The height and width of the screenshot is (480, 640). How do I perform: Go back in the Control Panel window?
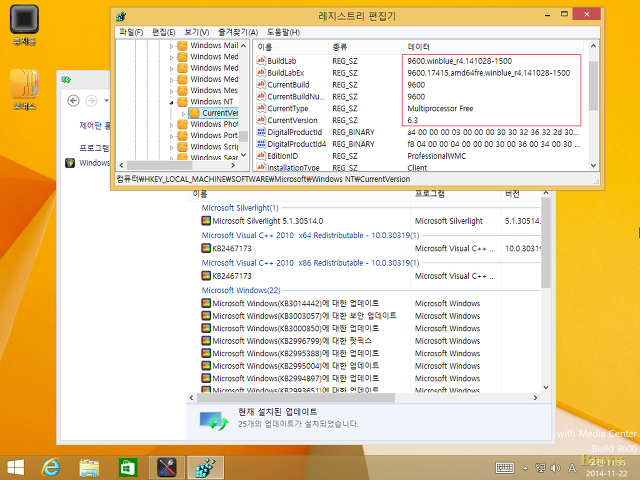point(73,100)
